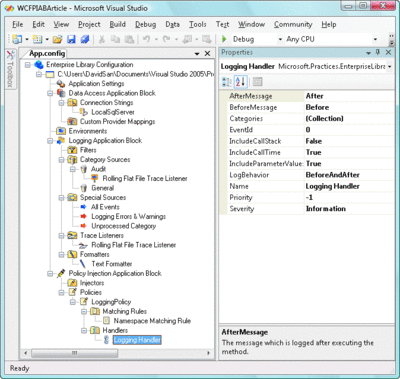Open the Community menu
This screenshot has height=379, width=400.
coord(293,24)
